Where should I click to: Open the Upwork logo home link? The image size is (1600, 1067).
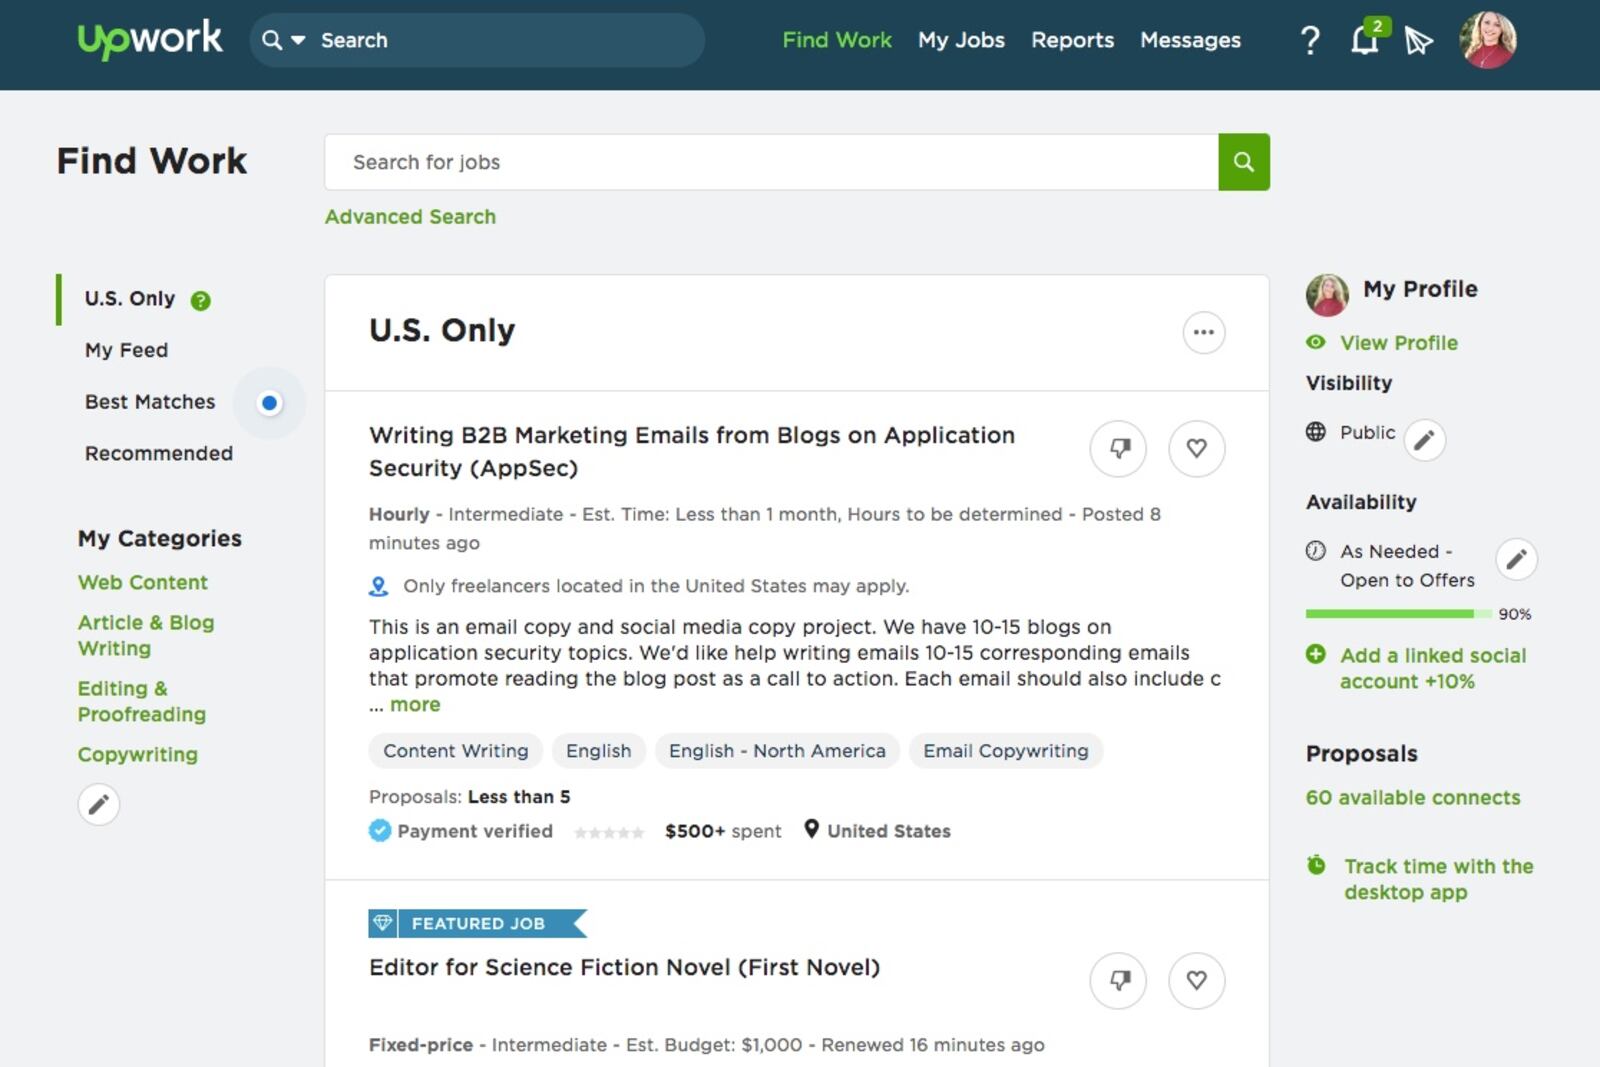(150, 40)
